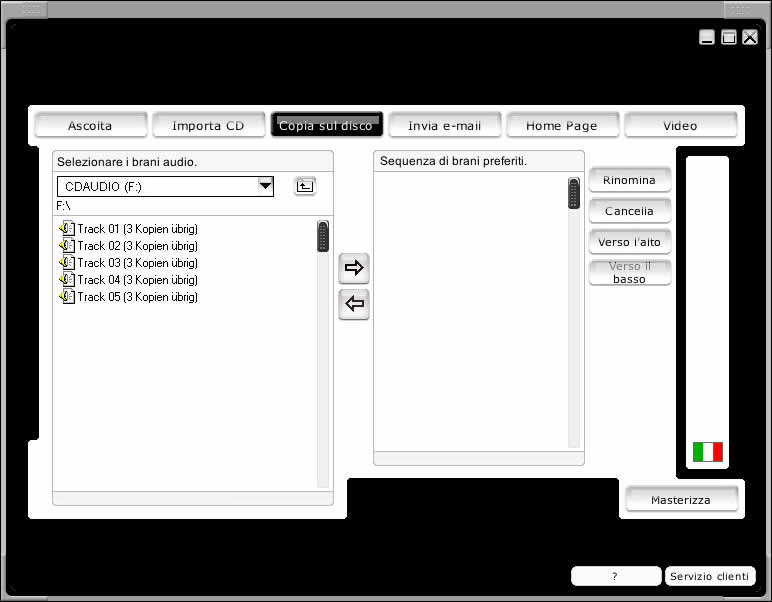Select Track 02 in the list
Screen dimensions: 772x602
(x=137, y=246)
